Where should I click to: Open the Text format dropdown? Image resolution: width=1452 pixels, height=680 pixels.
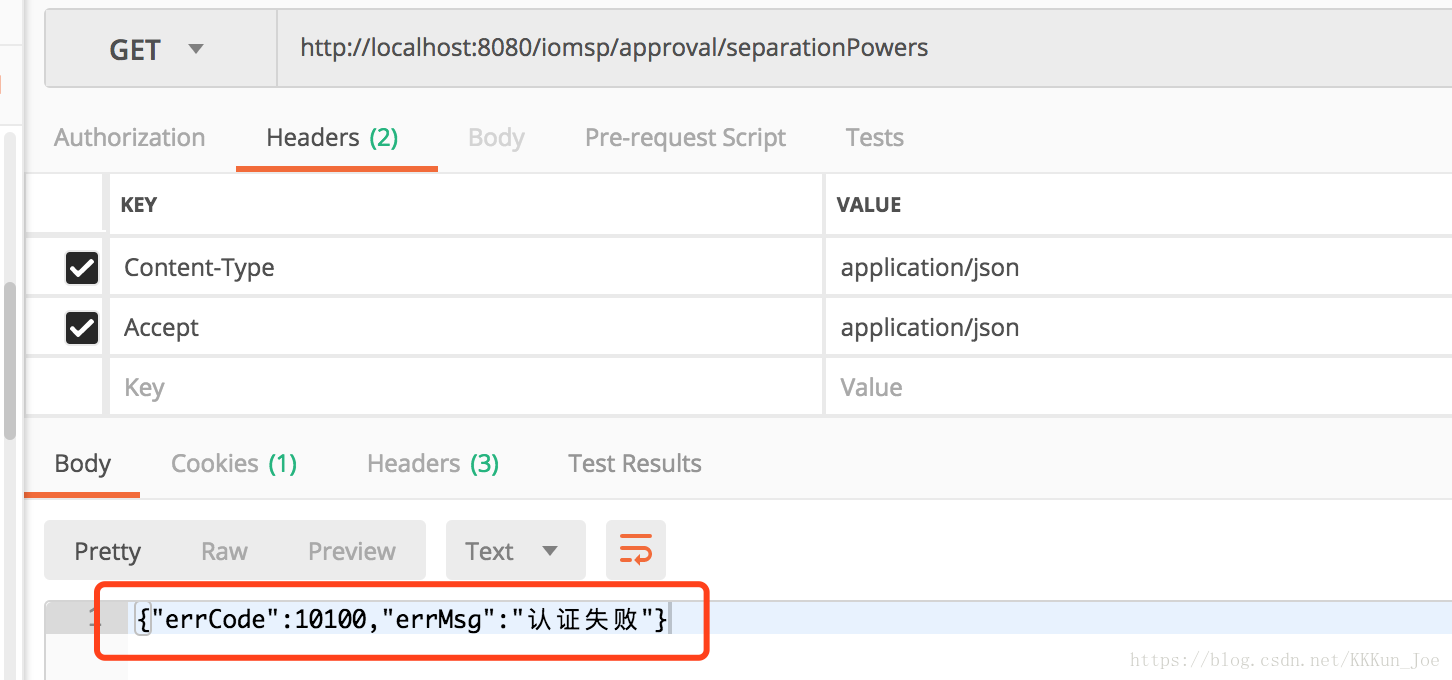[515, 551]
